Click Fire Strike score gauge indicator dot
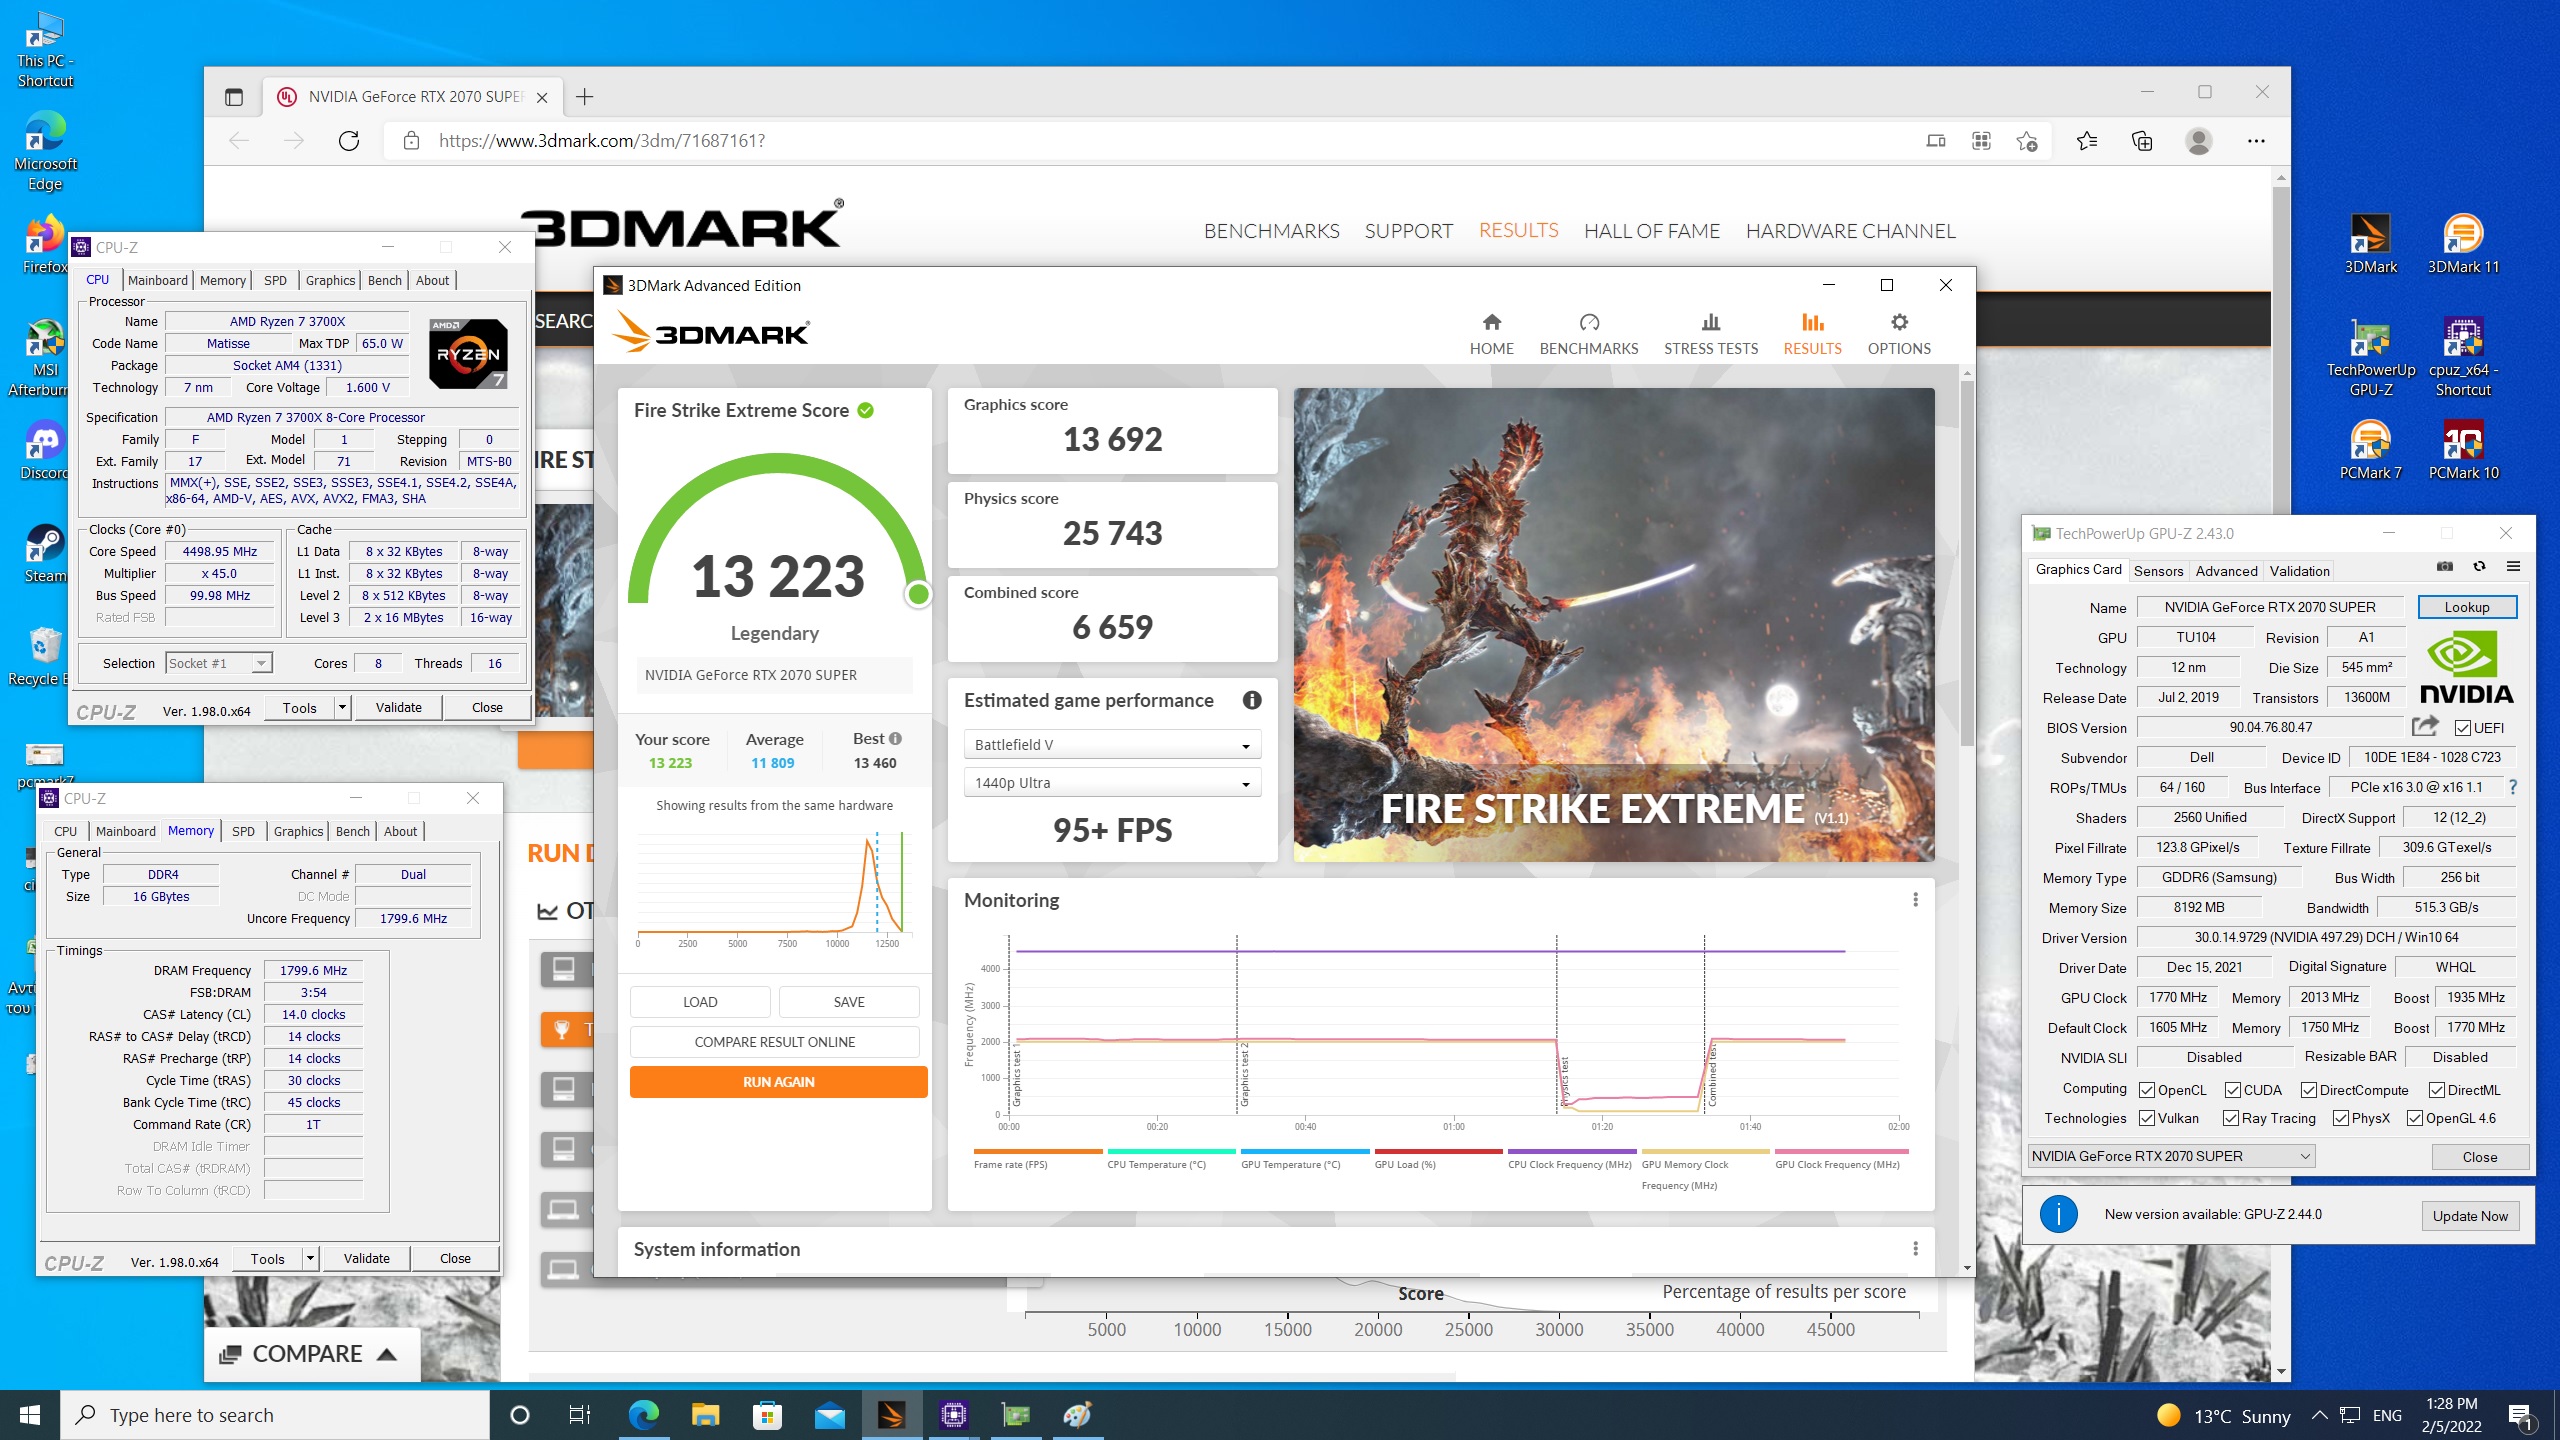This screenshot has height=1440, width=2560. 917,595
